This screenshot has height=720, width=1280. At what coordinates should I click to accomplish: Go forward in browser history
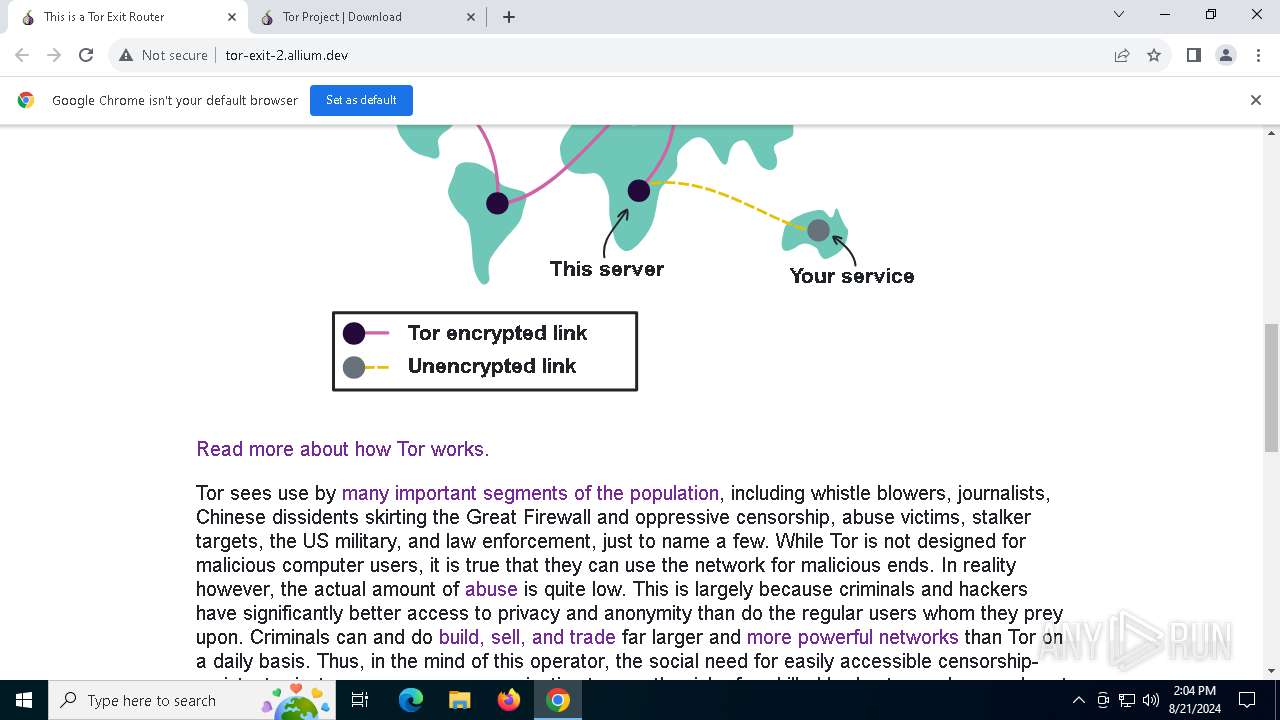click(54, 55)
